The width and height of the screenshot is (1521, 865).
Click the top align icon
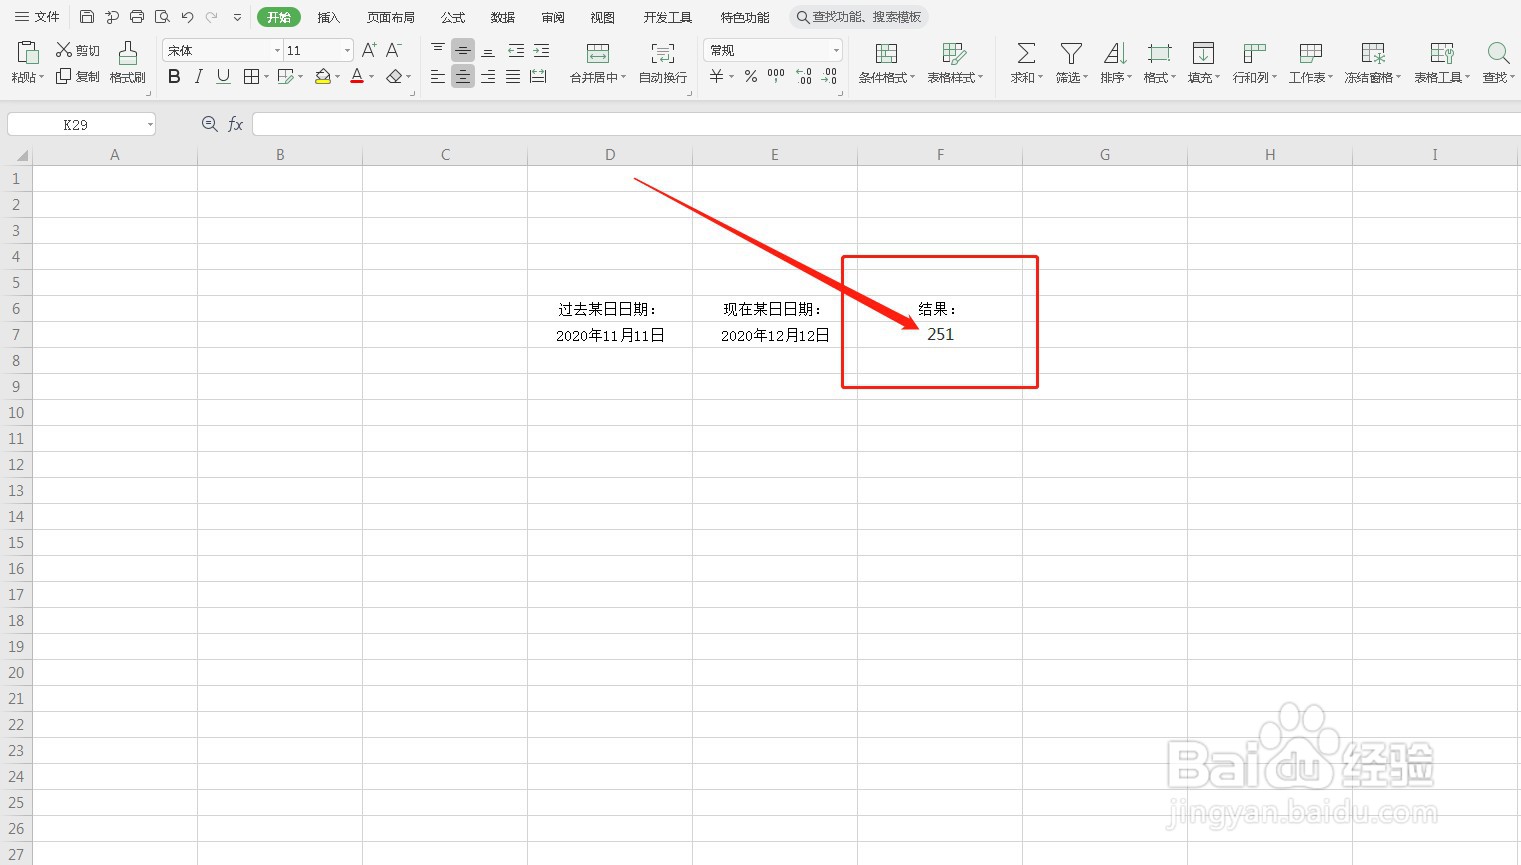[438, 50]
